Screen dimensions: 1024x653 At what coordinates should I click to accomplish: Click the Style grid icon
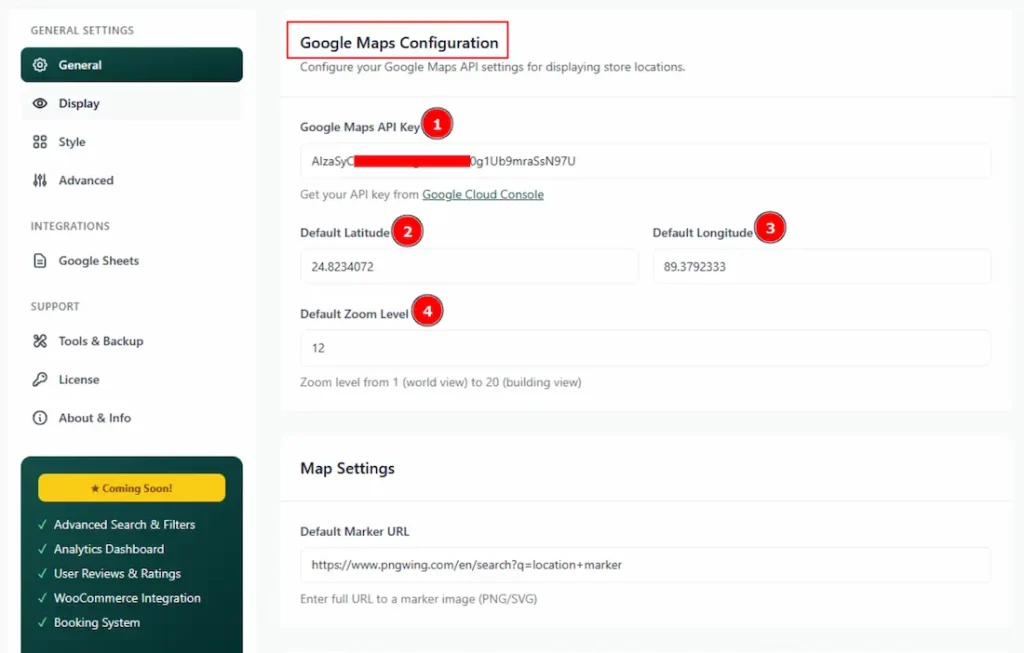point(40,142)
